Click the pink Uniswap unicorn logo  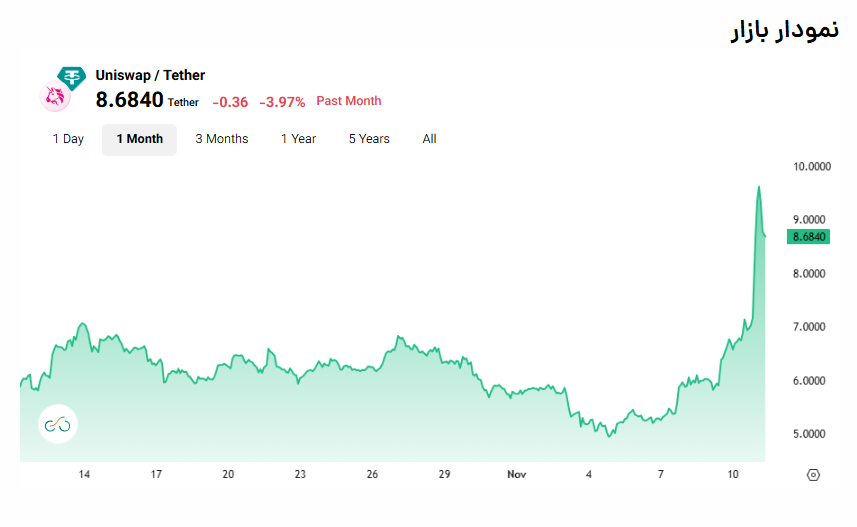(x=54, y=97)
